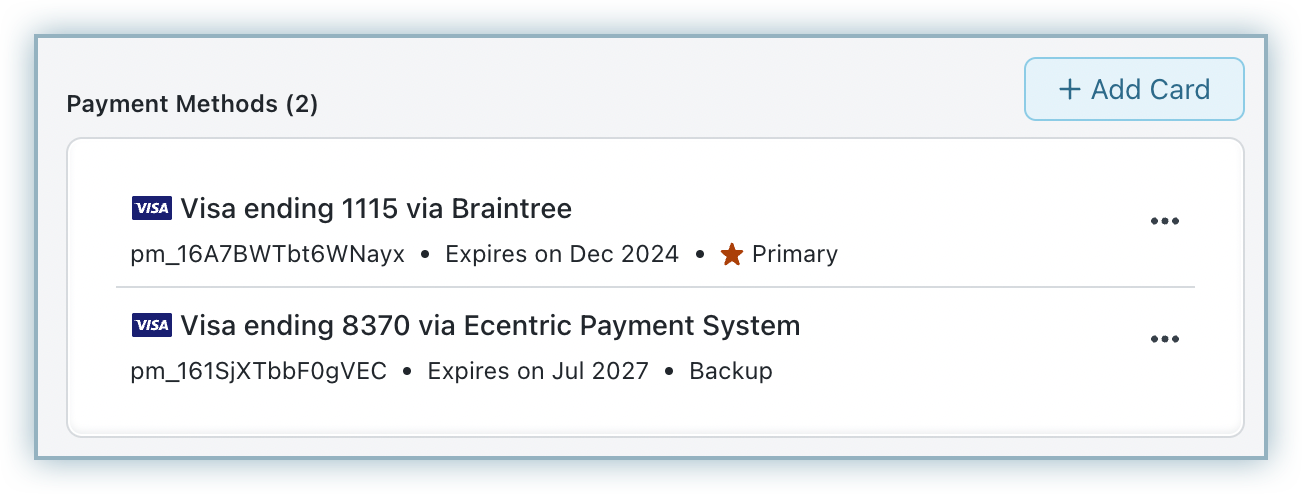Open the three-dot menu for Visa 8370
The image size is (1302, 494).
pyautogui.click(x=1164, y=339)
